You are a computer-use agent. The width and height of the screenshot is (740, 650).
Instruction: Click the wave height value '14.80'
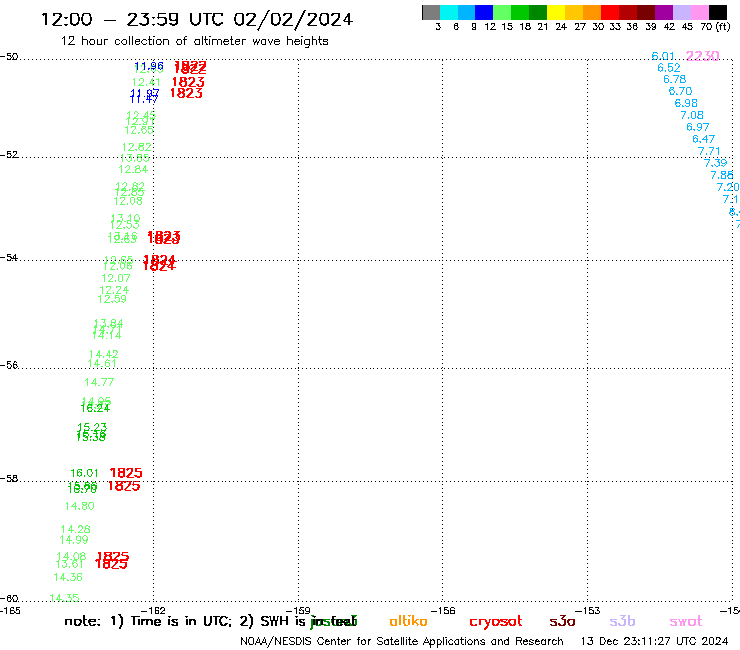point(79,506)
